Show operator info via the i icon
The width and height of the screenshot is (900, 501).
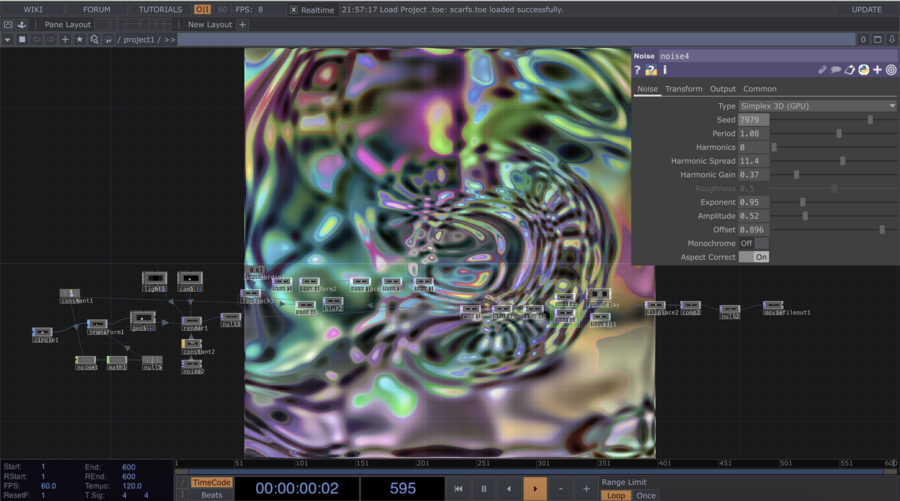665,69
